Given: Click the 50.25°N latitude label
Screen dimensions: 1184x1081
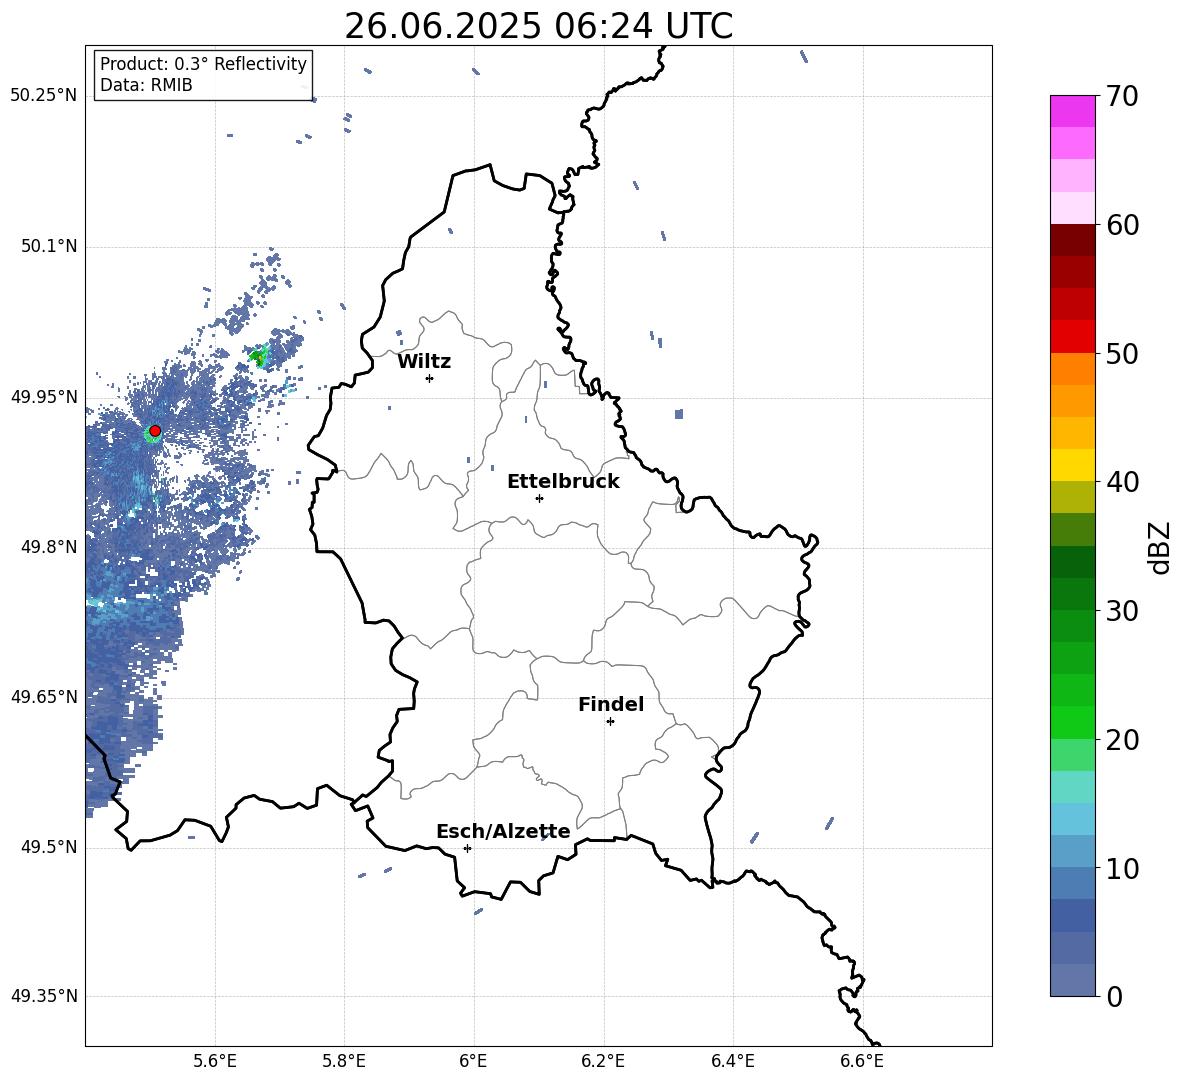Looking at the screenshot, I should coord(44,96).
